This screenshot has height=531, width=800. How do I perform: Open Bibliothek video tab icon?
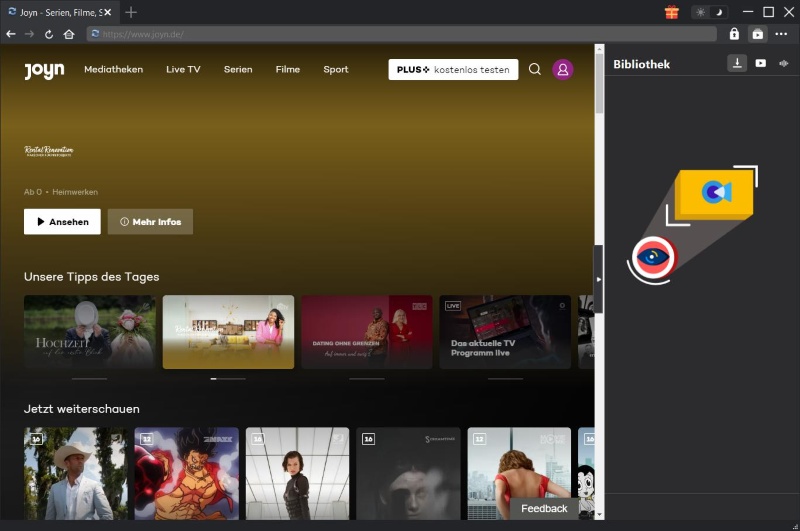click(761, 63)
